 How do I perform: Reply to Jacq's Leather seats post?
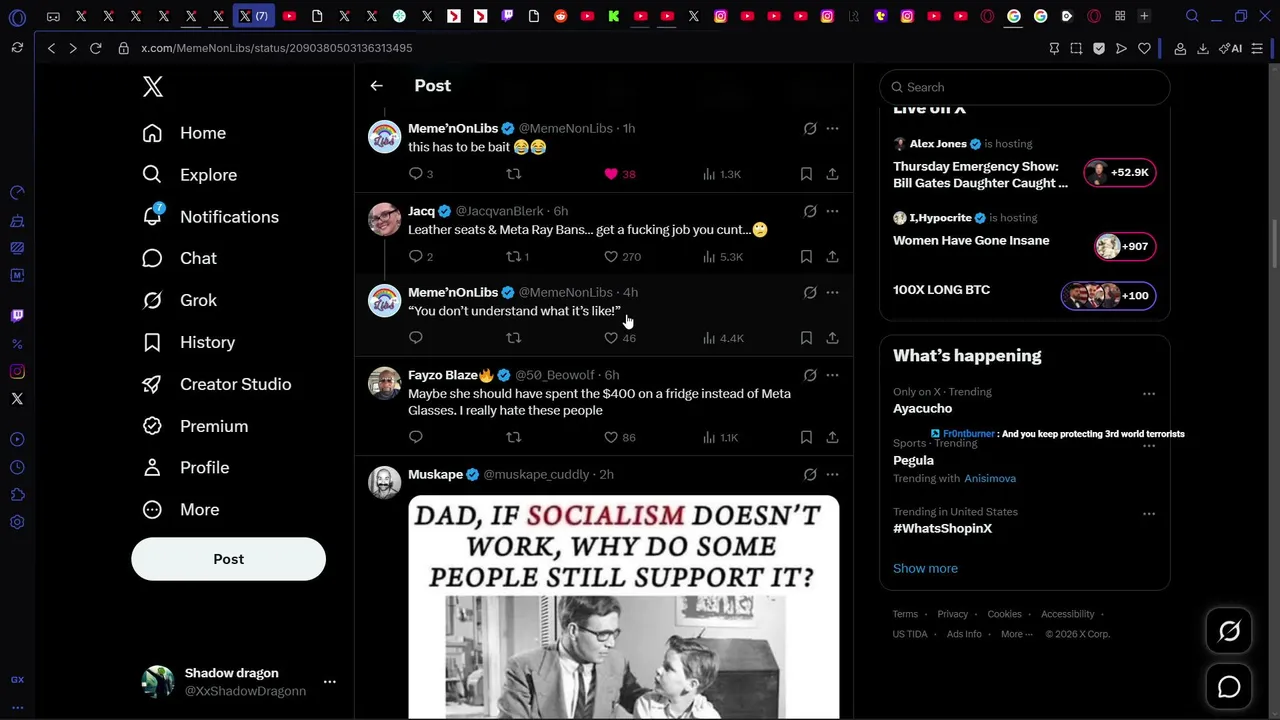tap(421, 257)
